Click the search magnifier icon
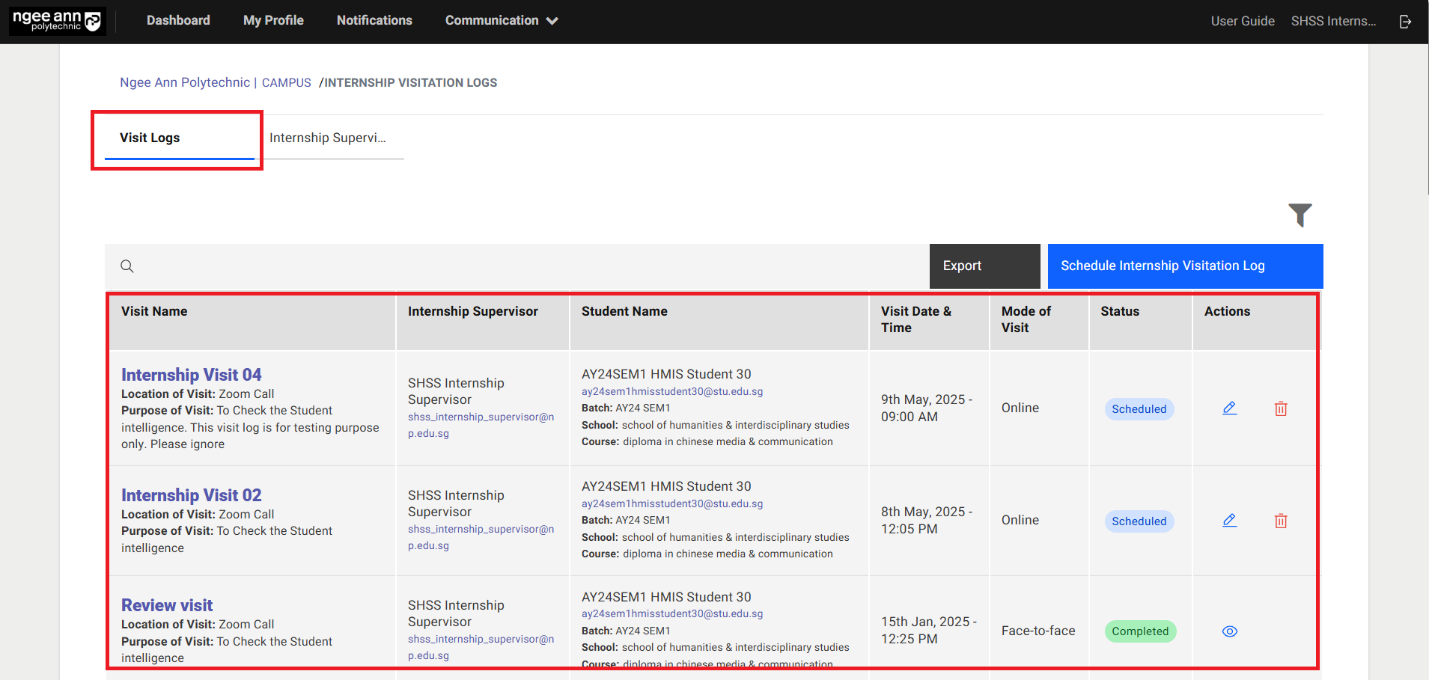 127,266
